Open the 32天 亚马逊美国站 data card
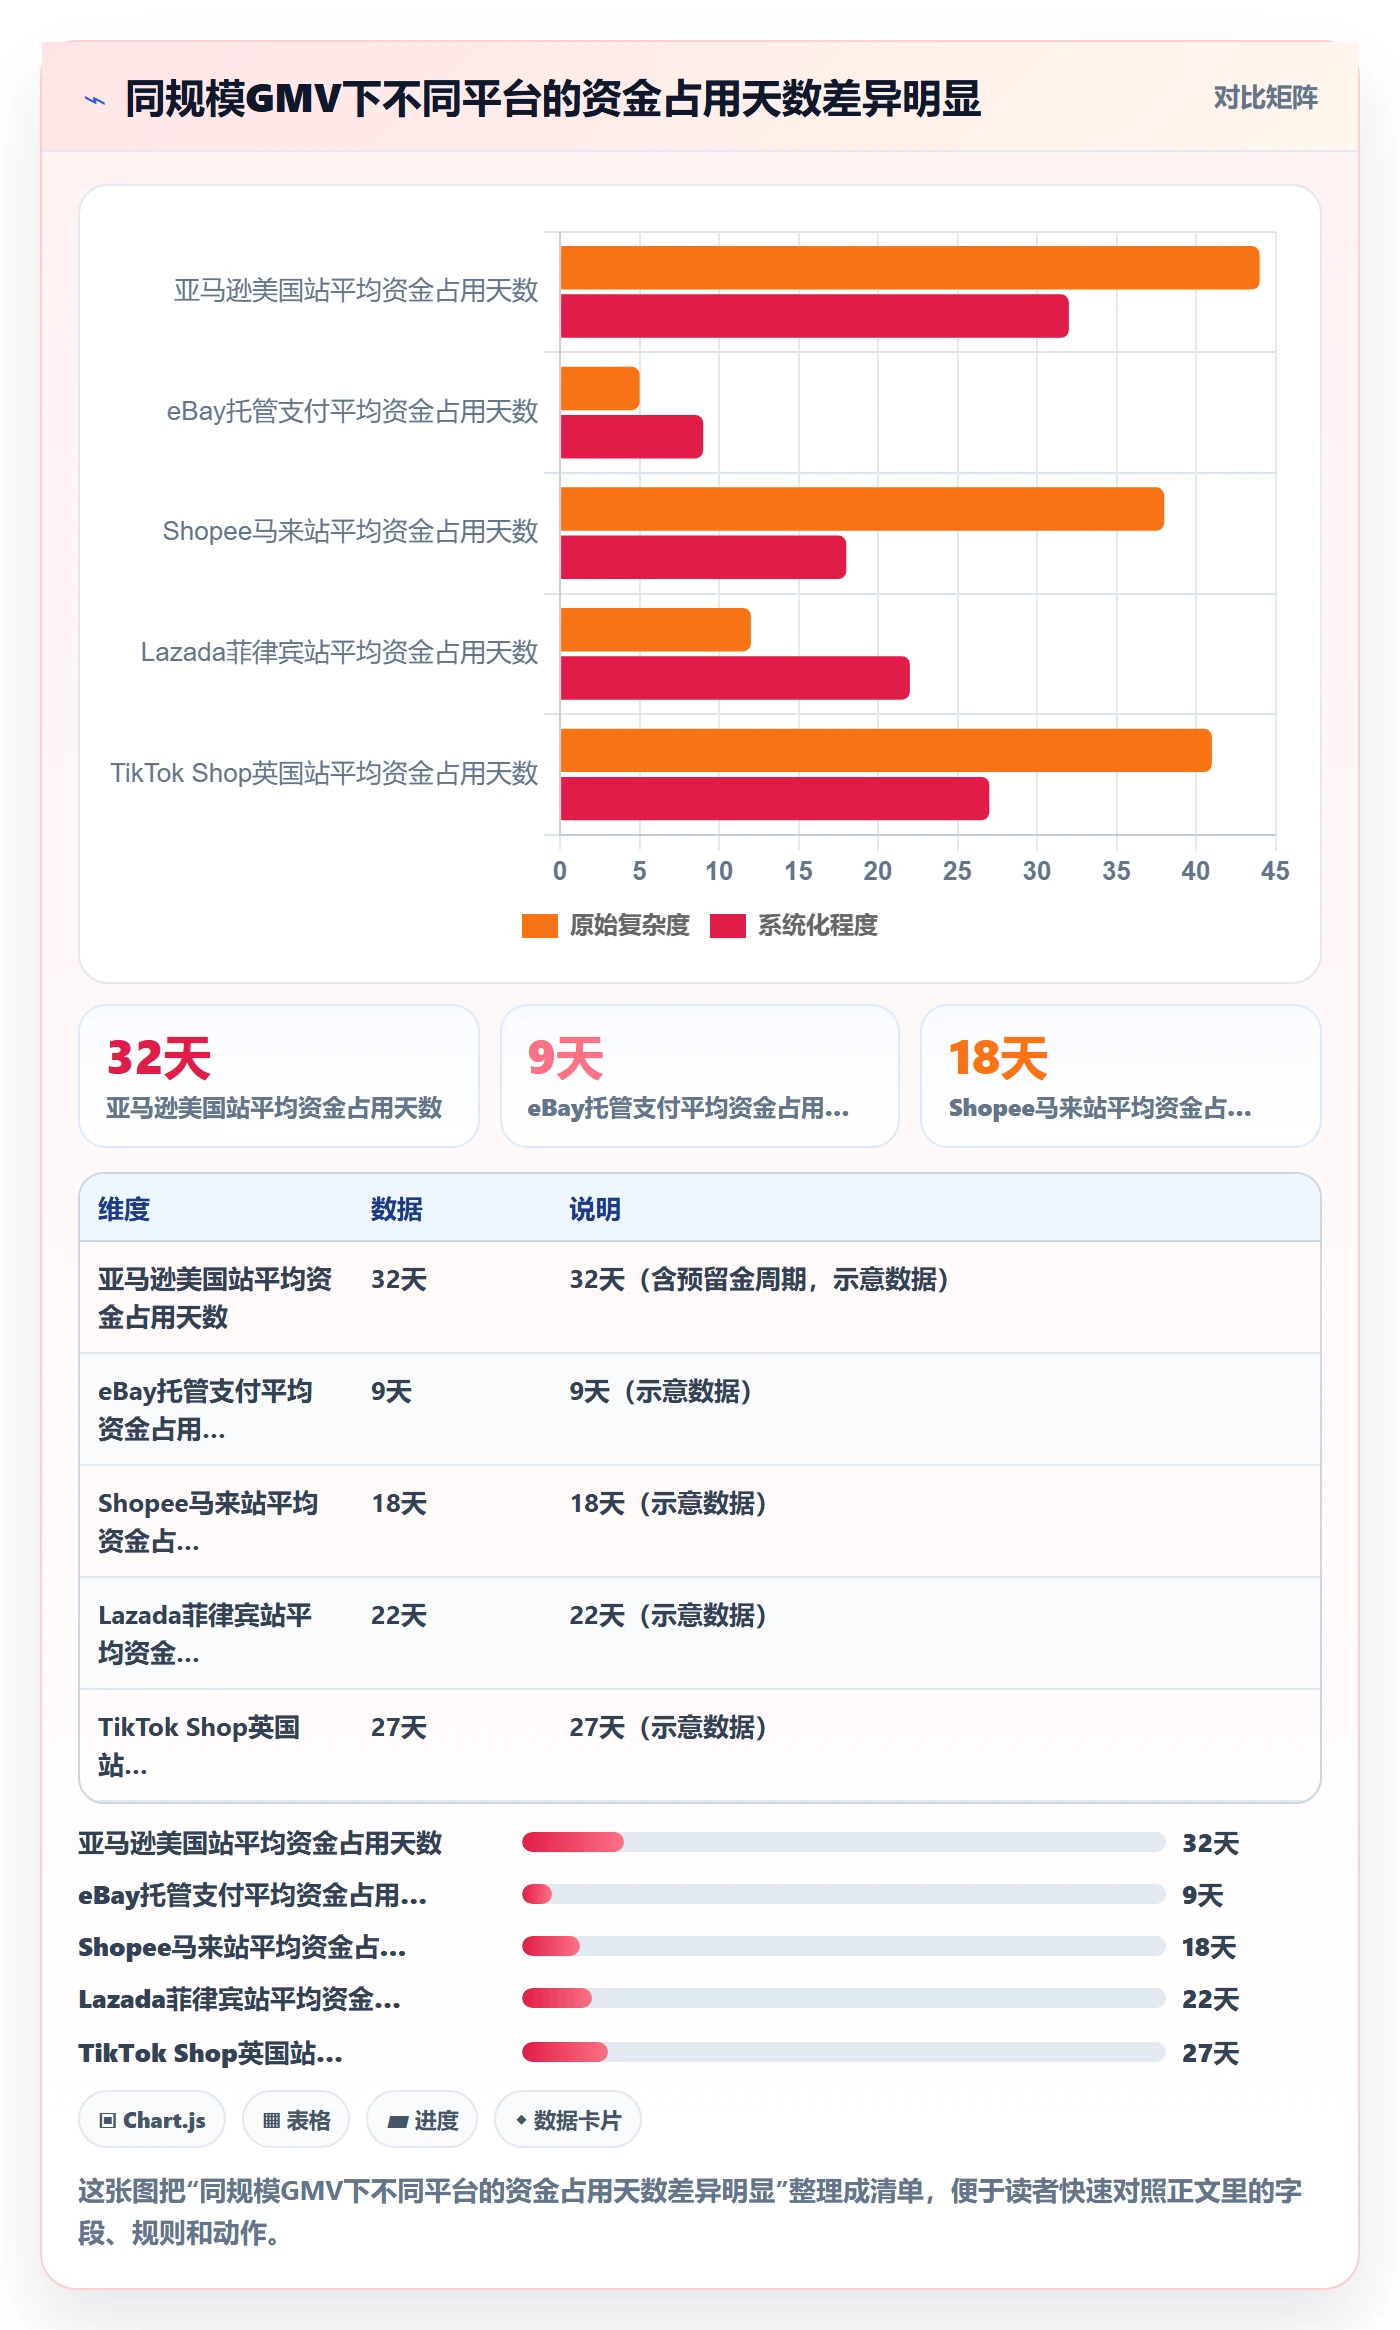 pyautogui.click(x=279, y=1076)
